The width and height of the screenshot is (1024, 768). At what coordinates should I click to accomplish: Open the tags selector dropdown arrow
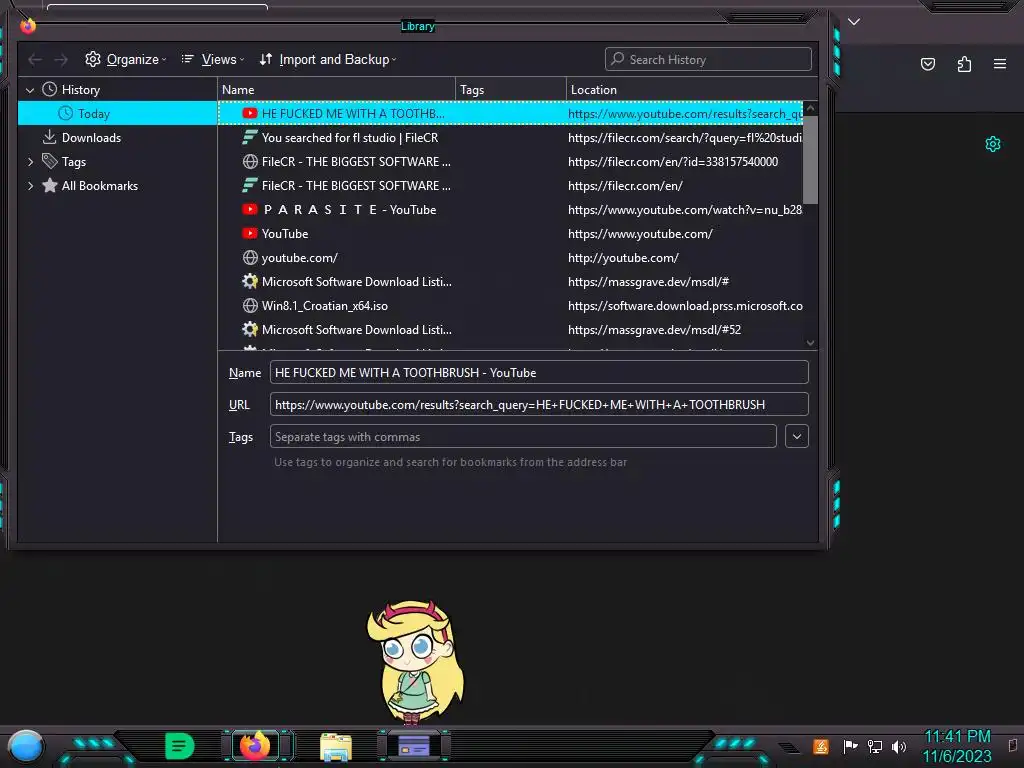coord(797,436)
